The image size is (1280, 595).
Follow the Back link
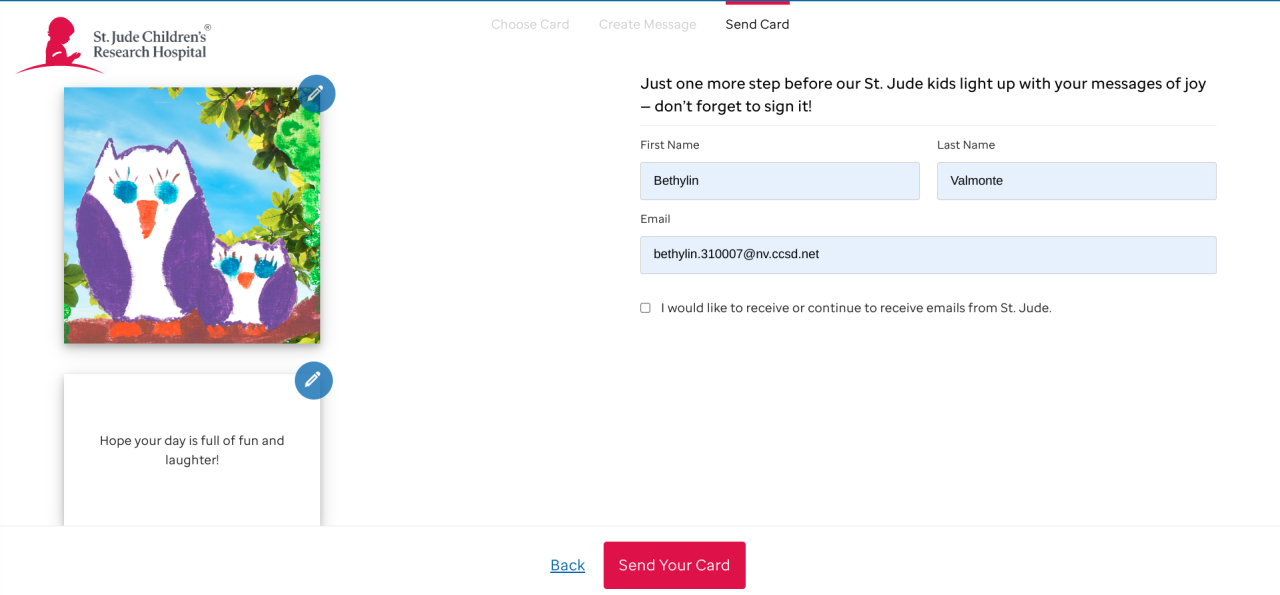(567, 565)
